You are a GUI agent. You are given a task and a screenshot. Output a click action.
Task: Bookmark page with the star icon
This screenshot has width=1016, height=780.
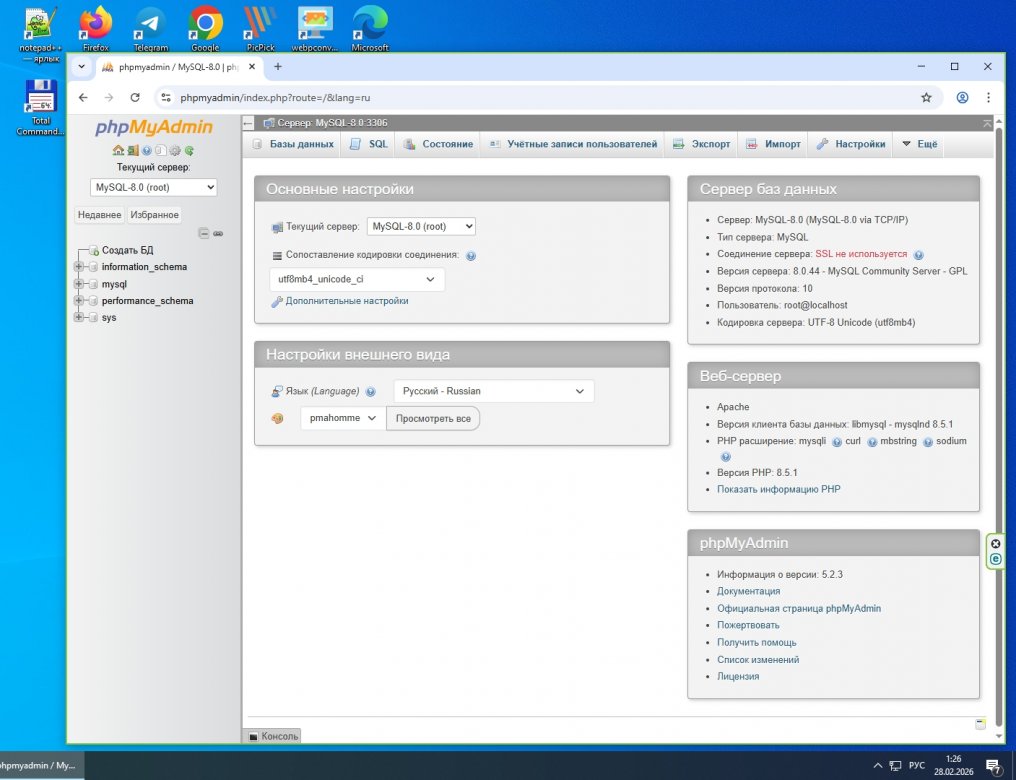(x=927, y=98)
